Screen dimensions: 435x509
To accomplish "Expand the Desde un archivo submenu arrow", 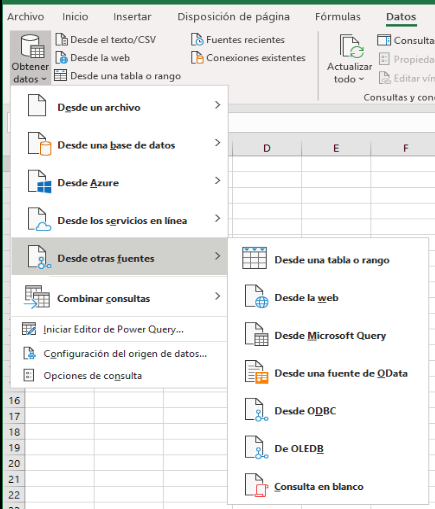I will [x=218, y=105].
